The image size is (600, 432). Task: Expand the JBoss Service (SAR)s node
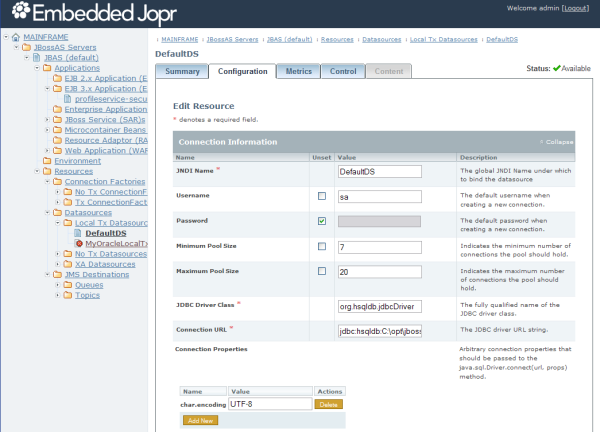point(47,120)
